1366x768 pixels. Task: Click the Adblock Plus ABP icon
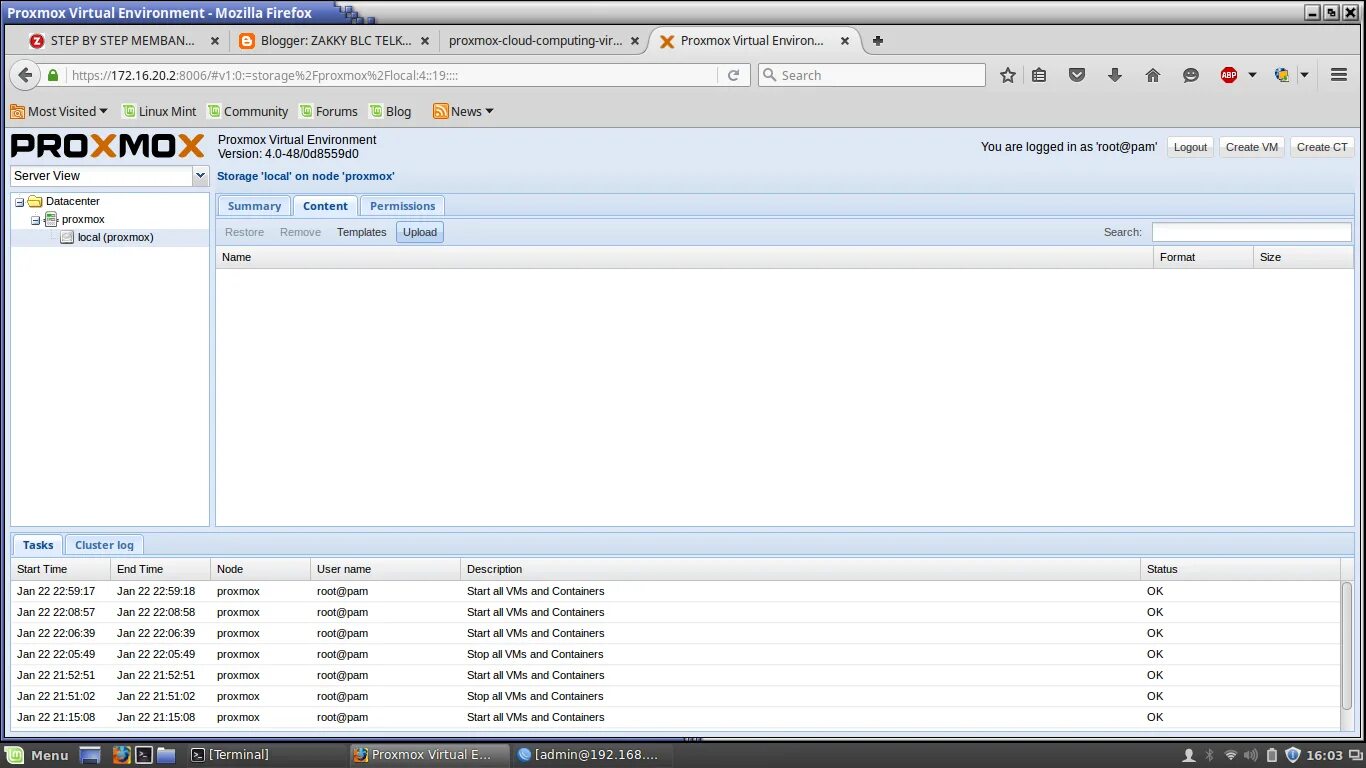pos(1229,75)
